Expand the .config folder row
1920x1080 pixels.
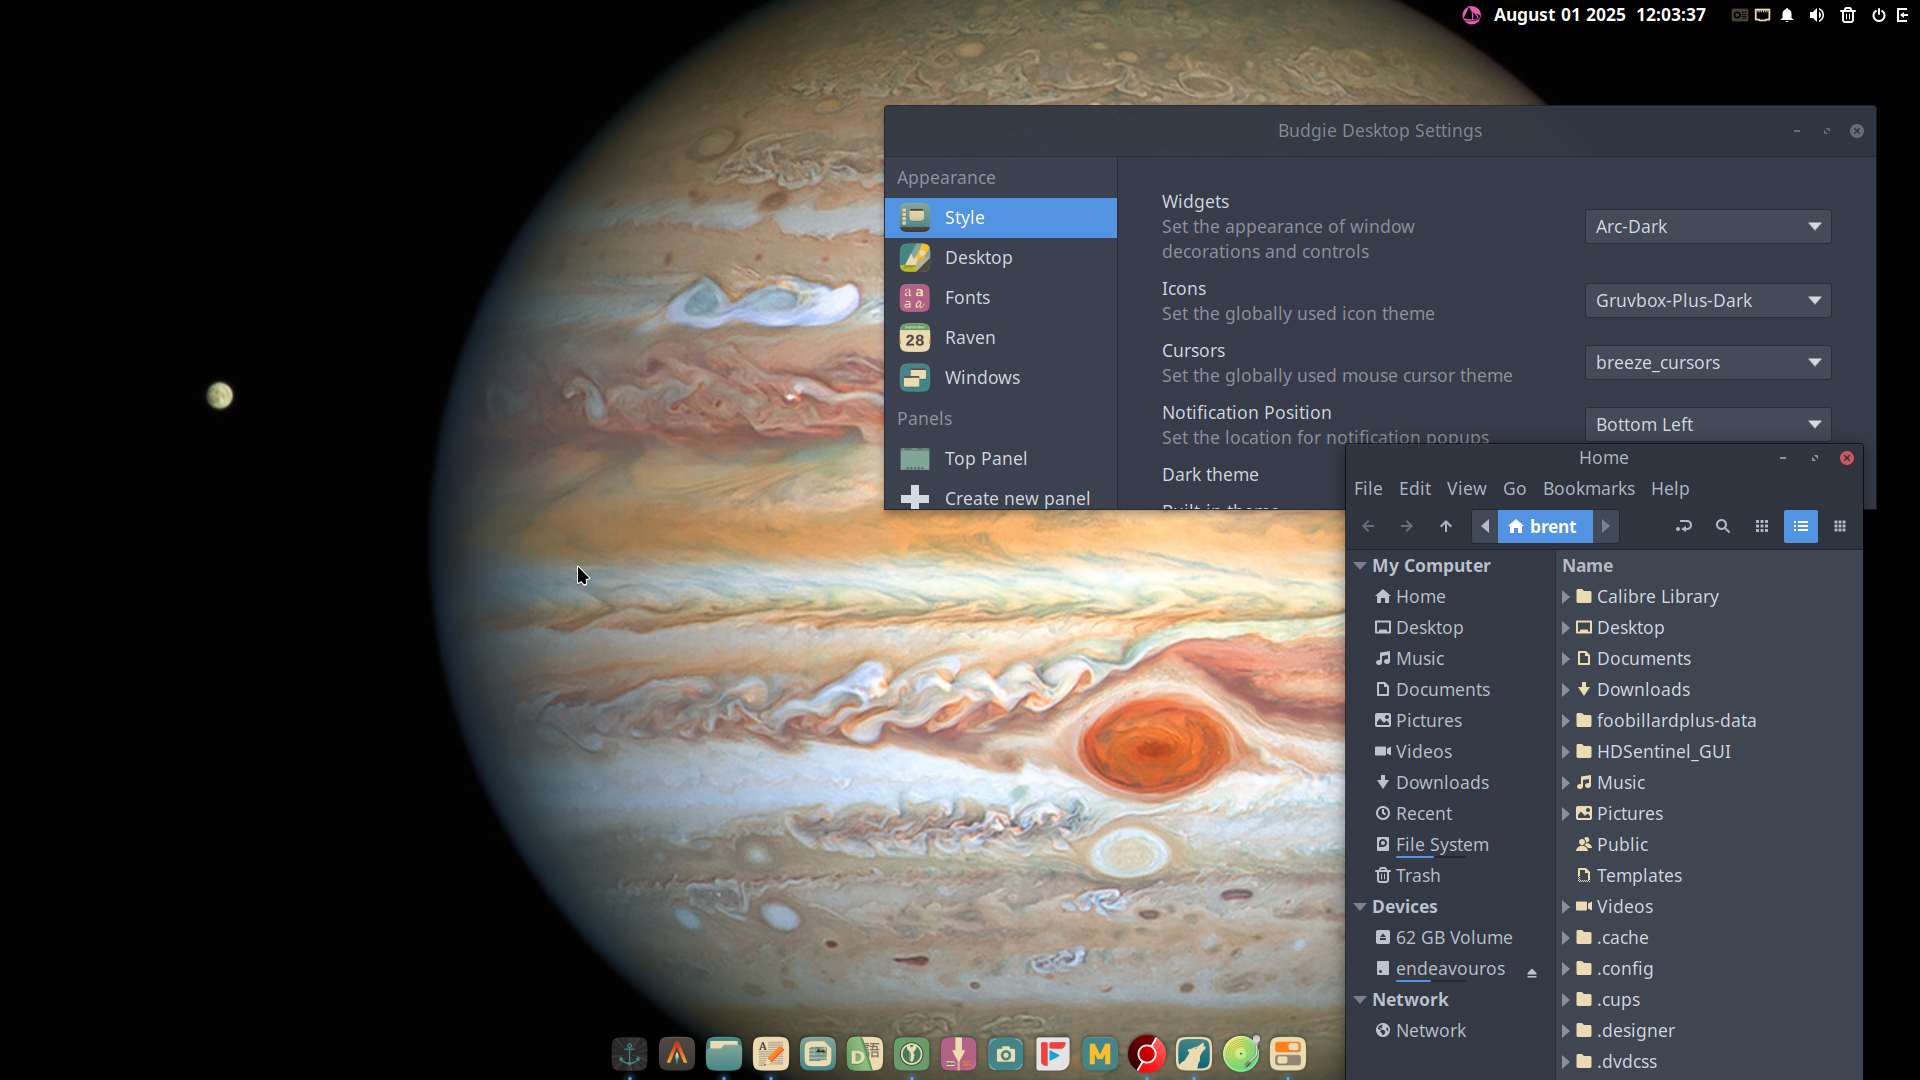[x=1566, y=969]
